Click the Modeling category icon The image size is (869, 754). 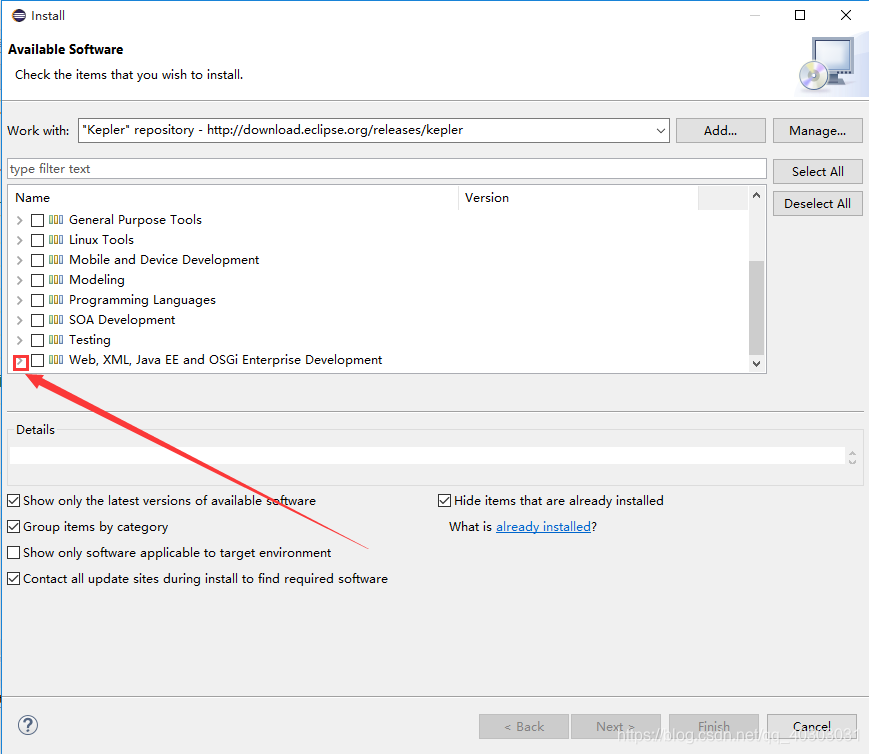[x=56, y=279]
